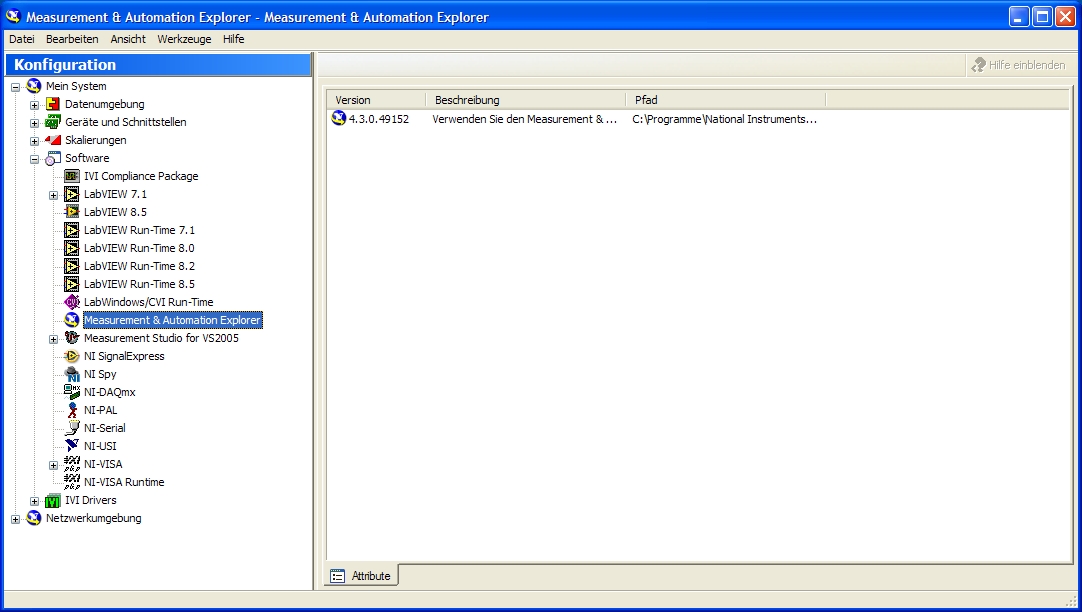Image resolution: width=1082 pixels, height=612 pixels.
Task: Click the path C:\Programme\National Instruments
Action: (725, 119)
